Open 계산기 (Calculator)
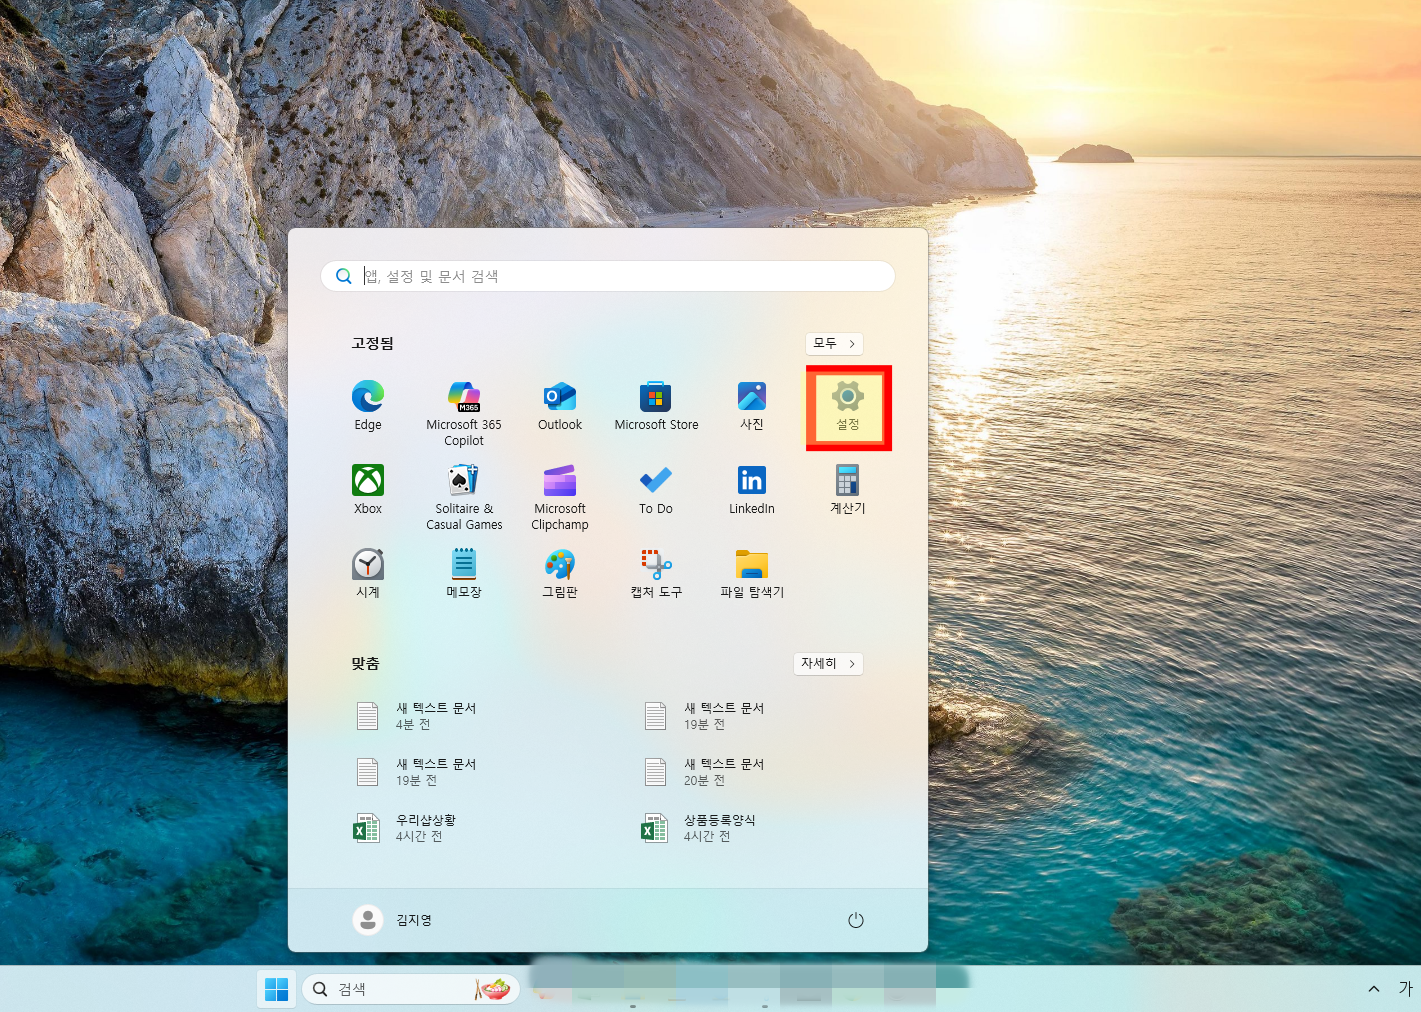The height and width of the screenshot is (1012, 1421). click(x=848, y=490)
